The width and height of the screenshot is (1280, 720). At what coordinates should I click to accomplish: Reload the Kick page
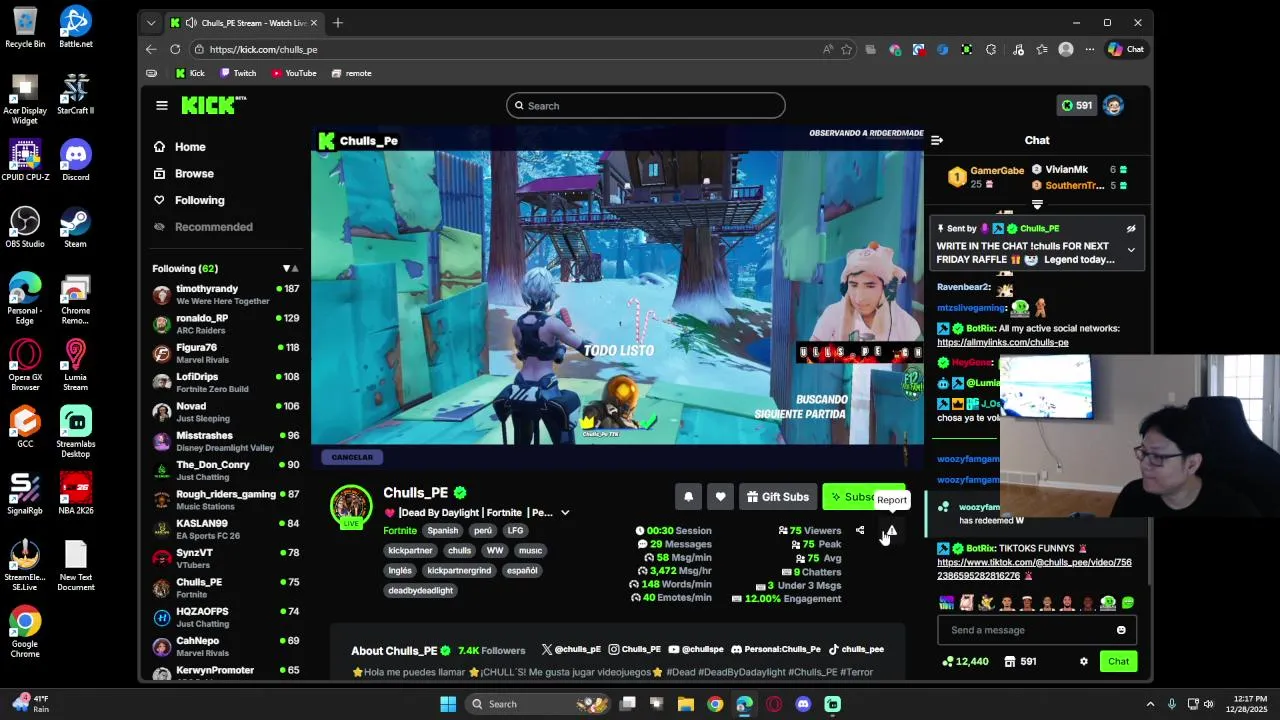pos(175,49)
